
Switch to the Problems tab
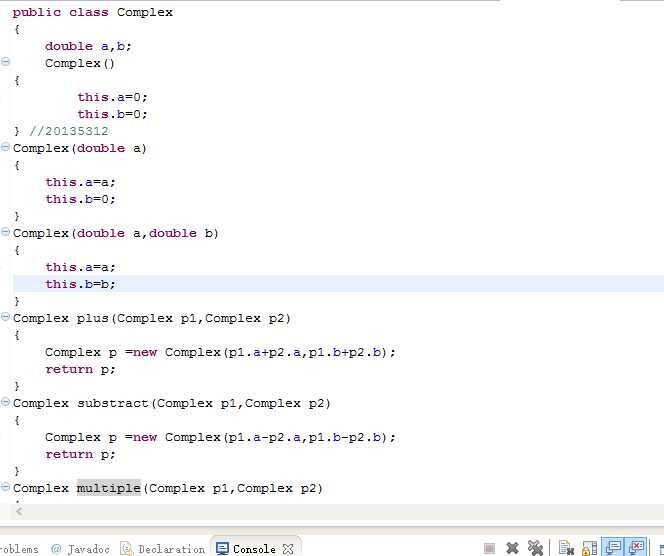click(x=19, y=549)
